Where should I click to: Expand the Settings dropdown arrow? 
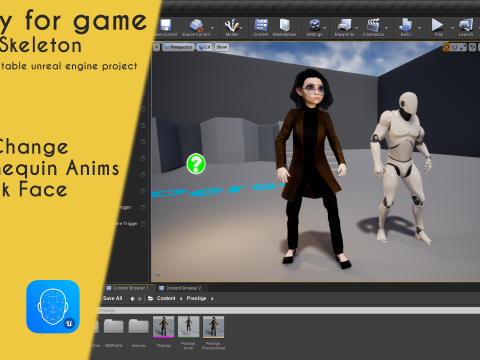[x=325, y=28]
